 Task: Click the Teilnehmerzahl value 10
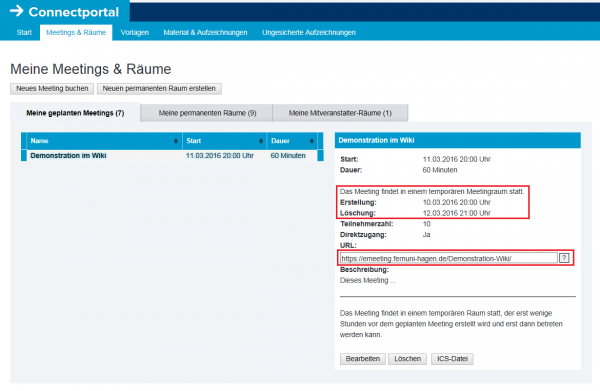click(x=427, y=224)
